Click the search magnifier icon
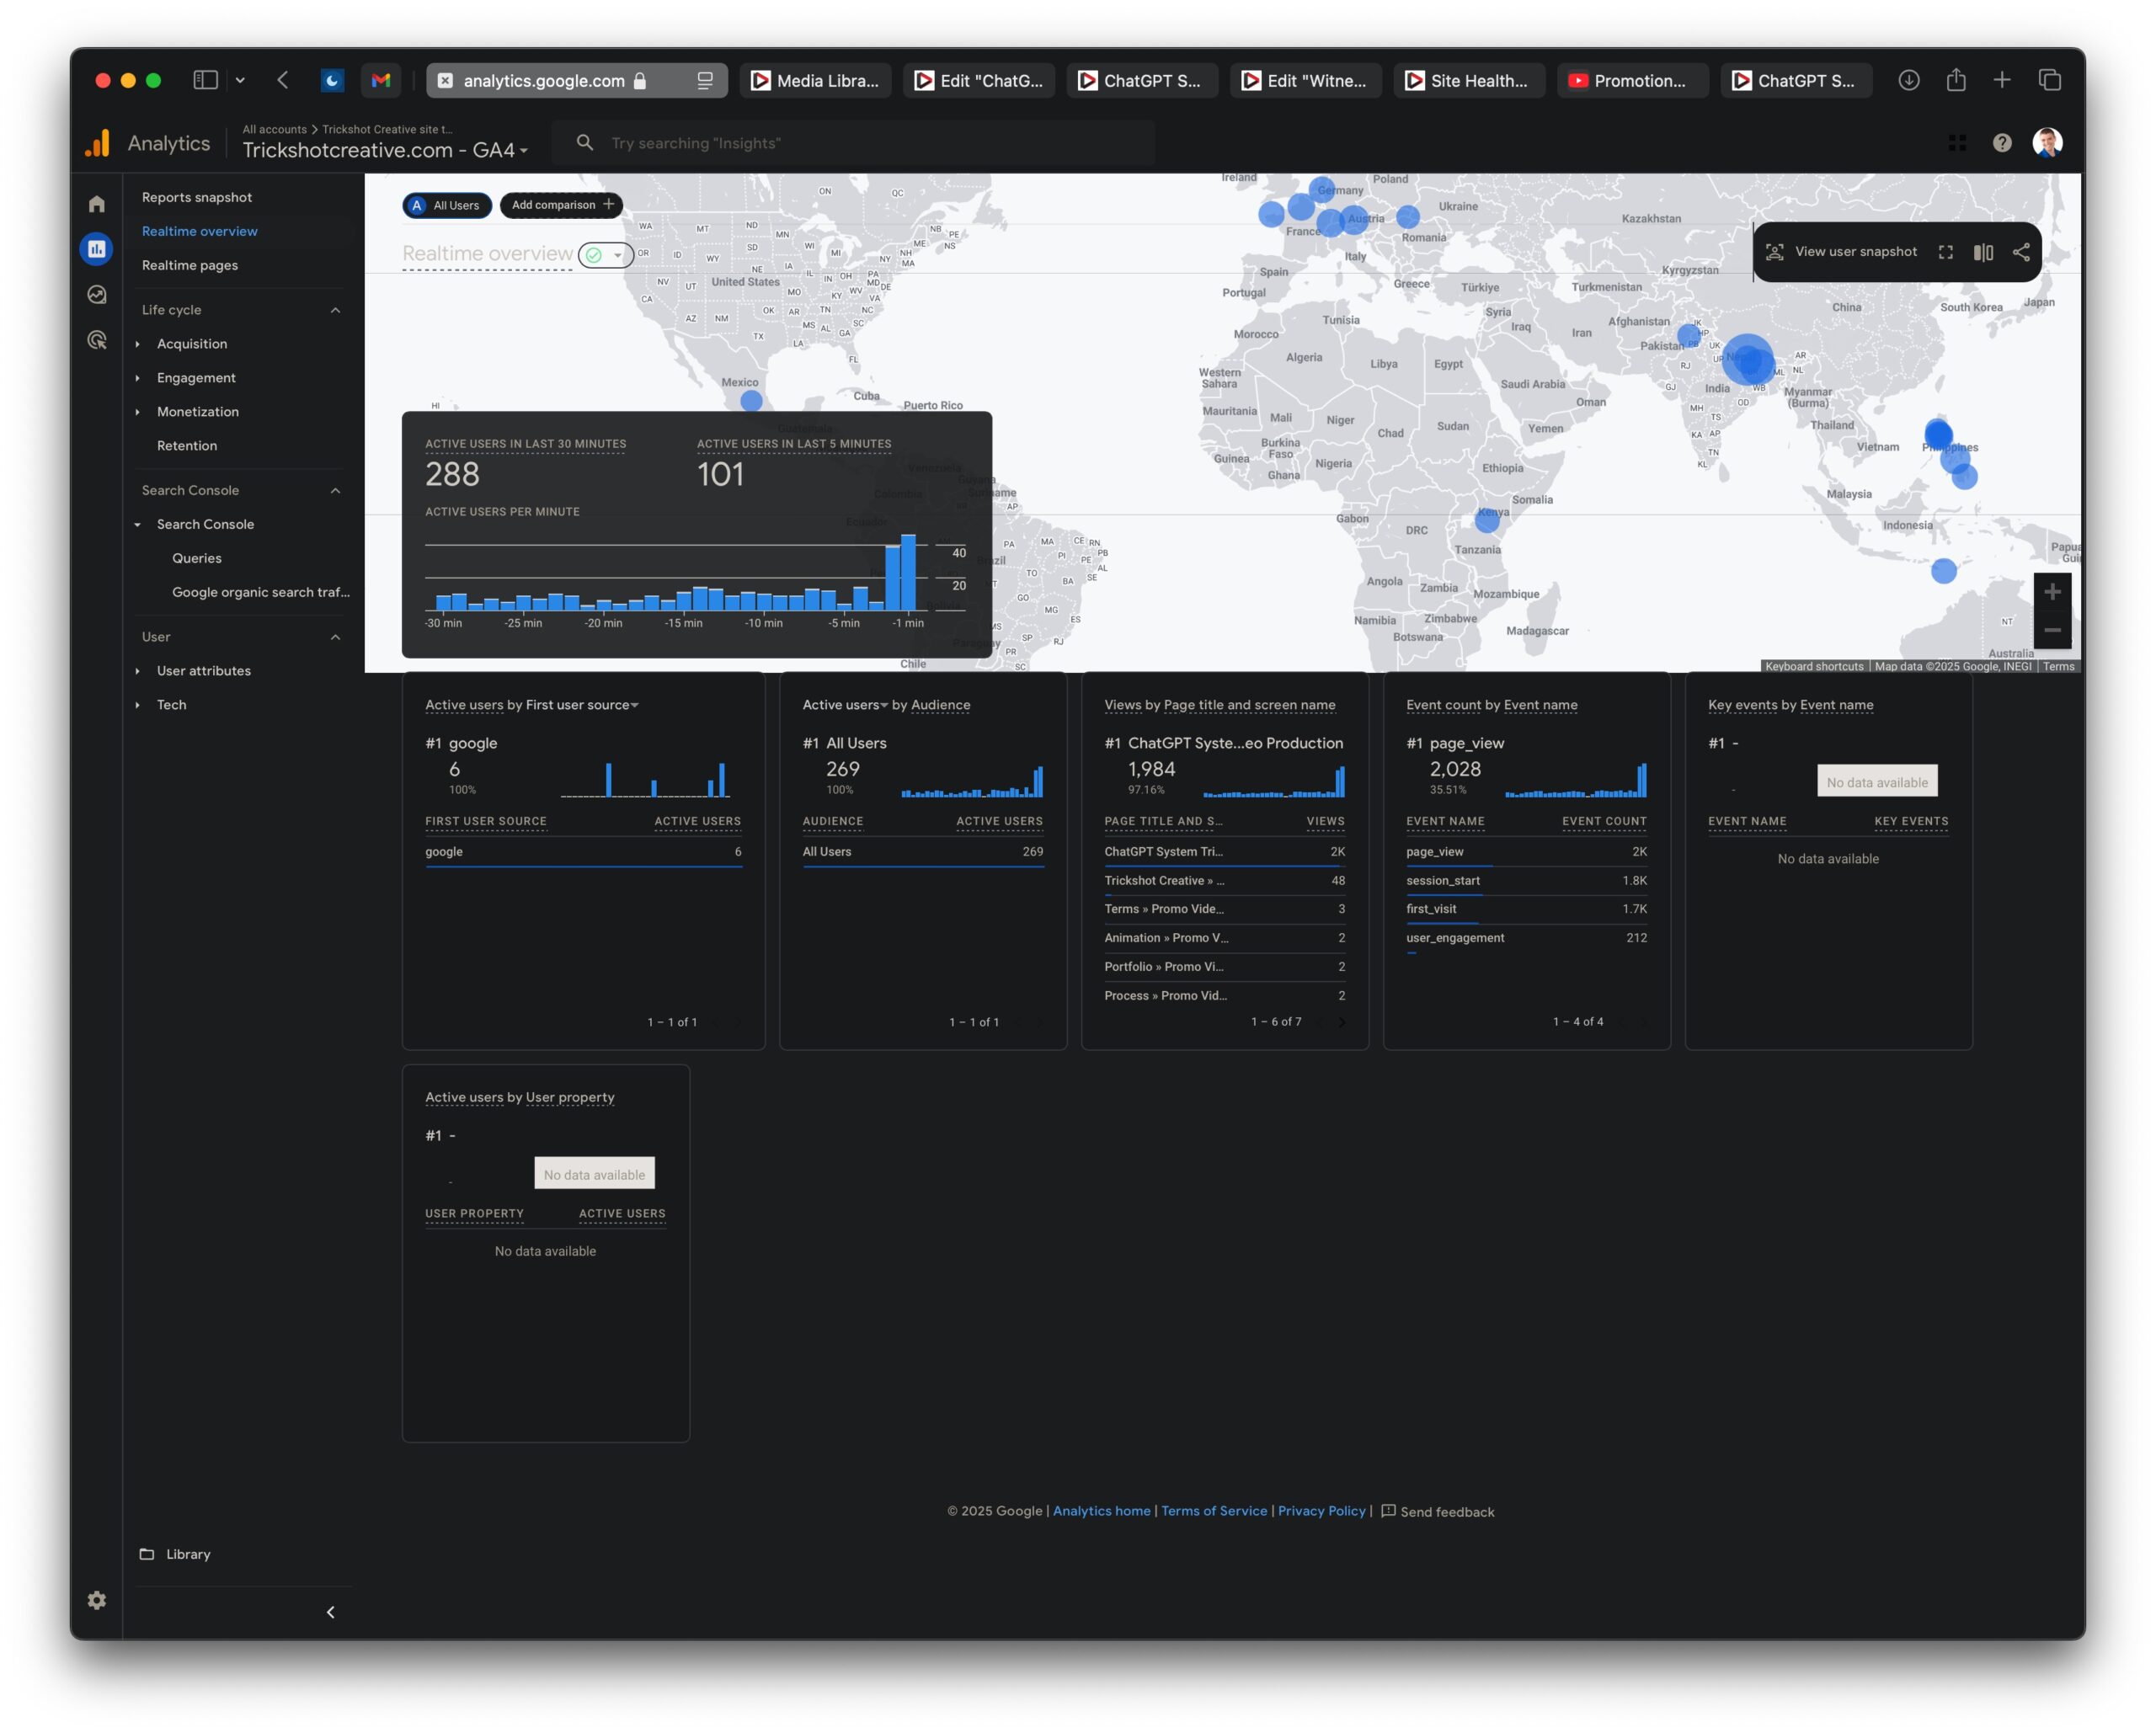2156x1733 pixels. tap(585, 143)
